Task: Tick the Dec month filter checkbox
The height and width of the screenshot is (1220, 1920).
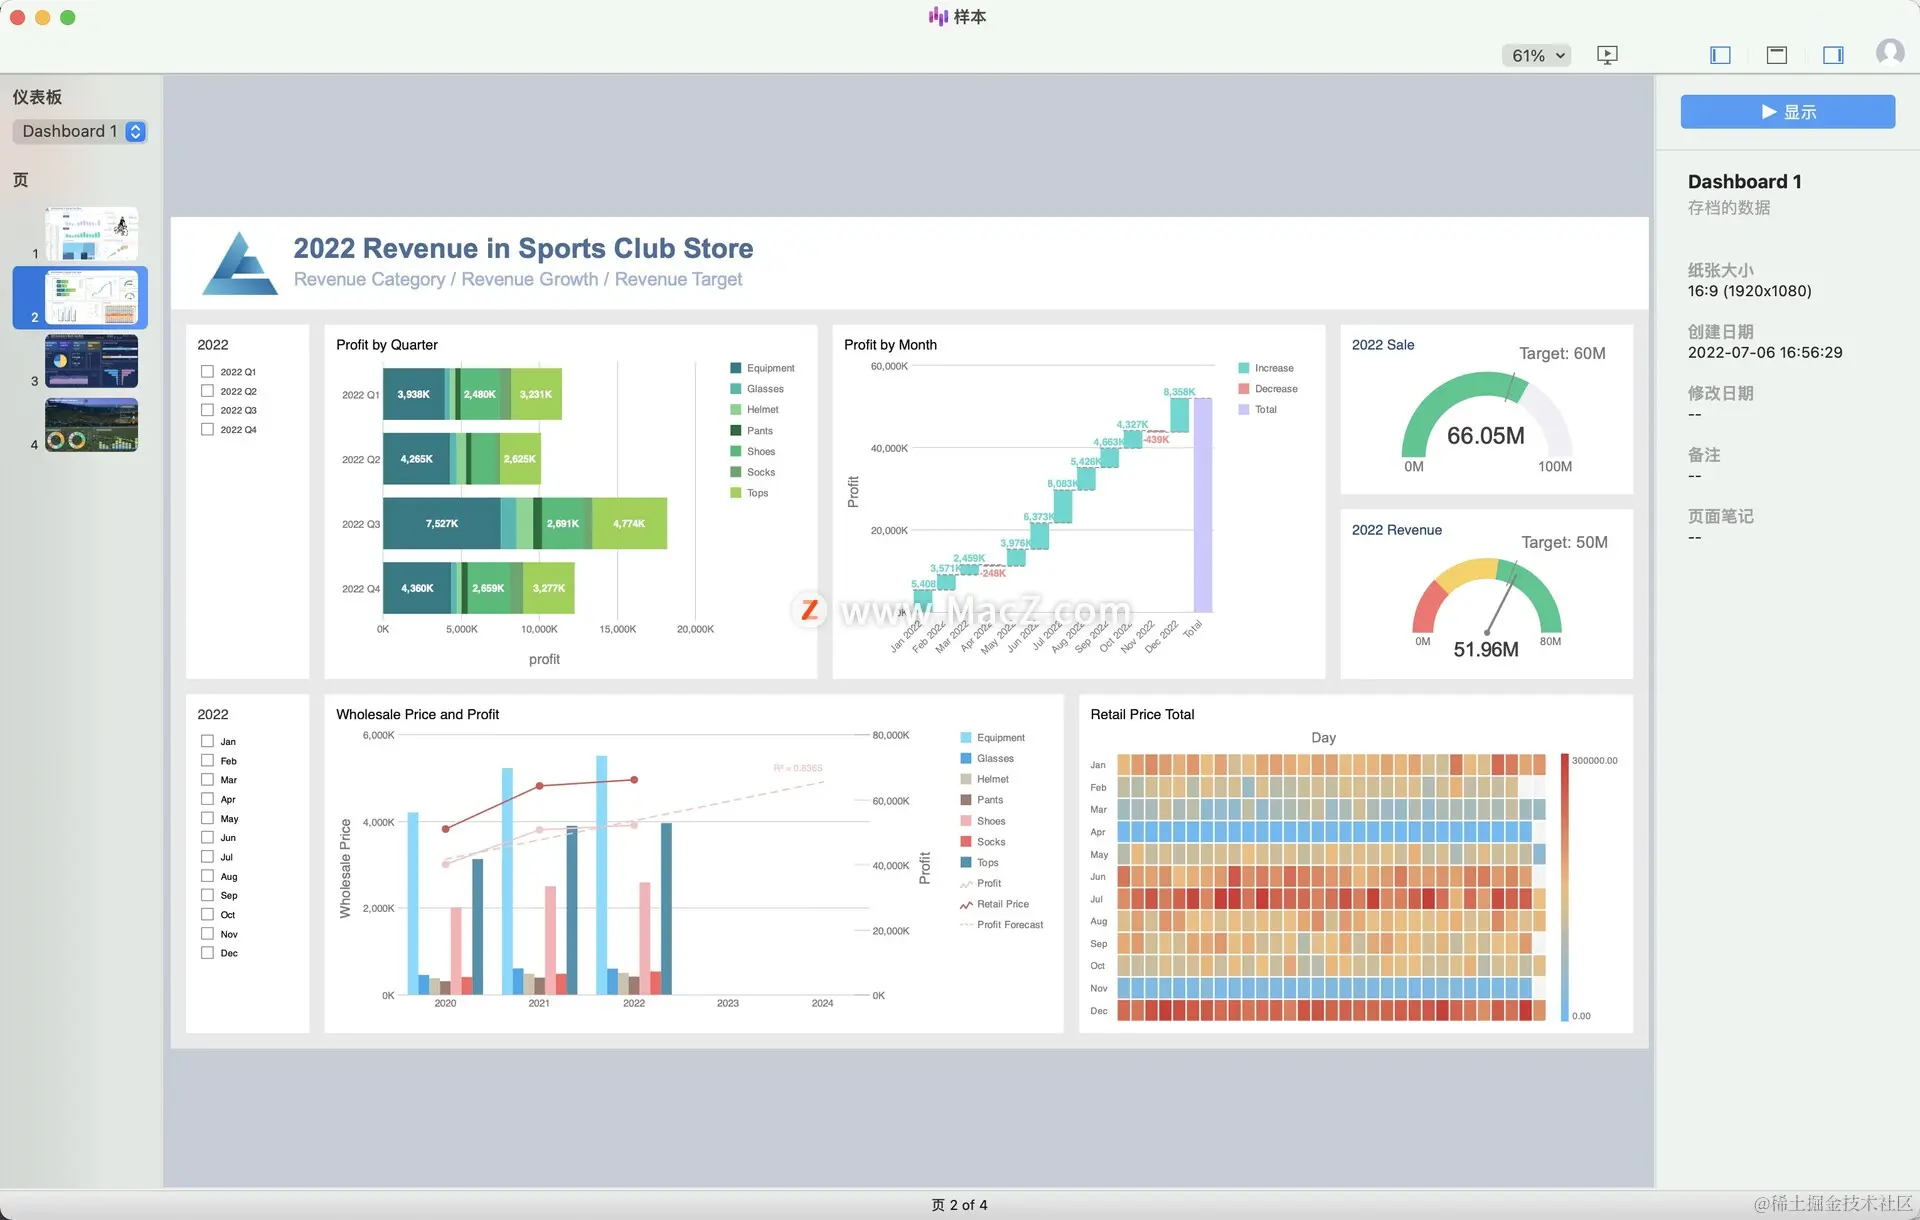Action: click(207, 953)
